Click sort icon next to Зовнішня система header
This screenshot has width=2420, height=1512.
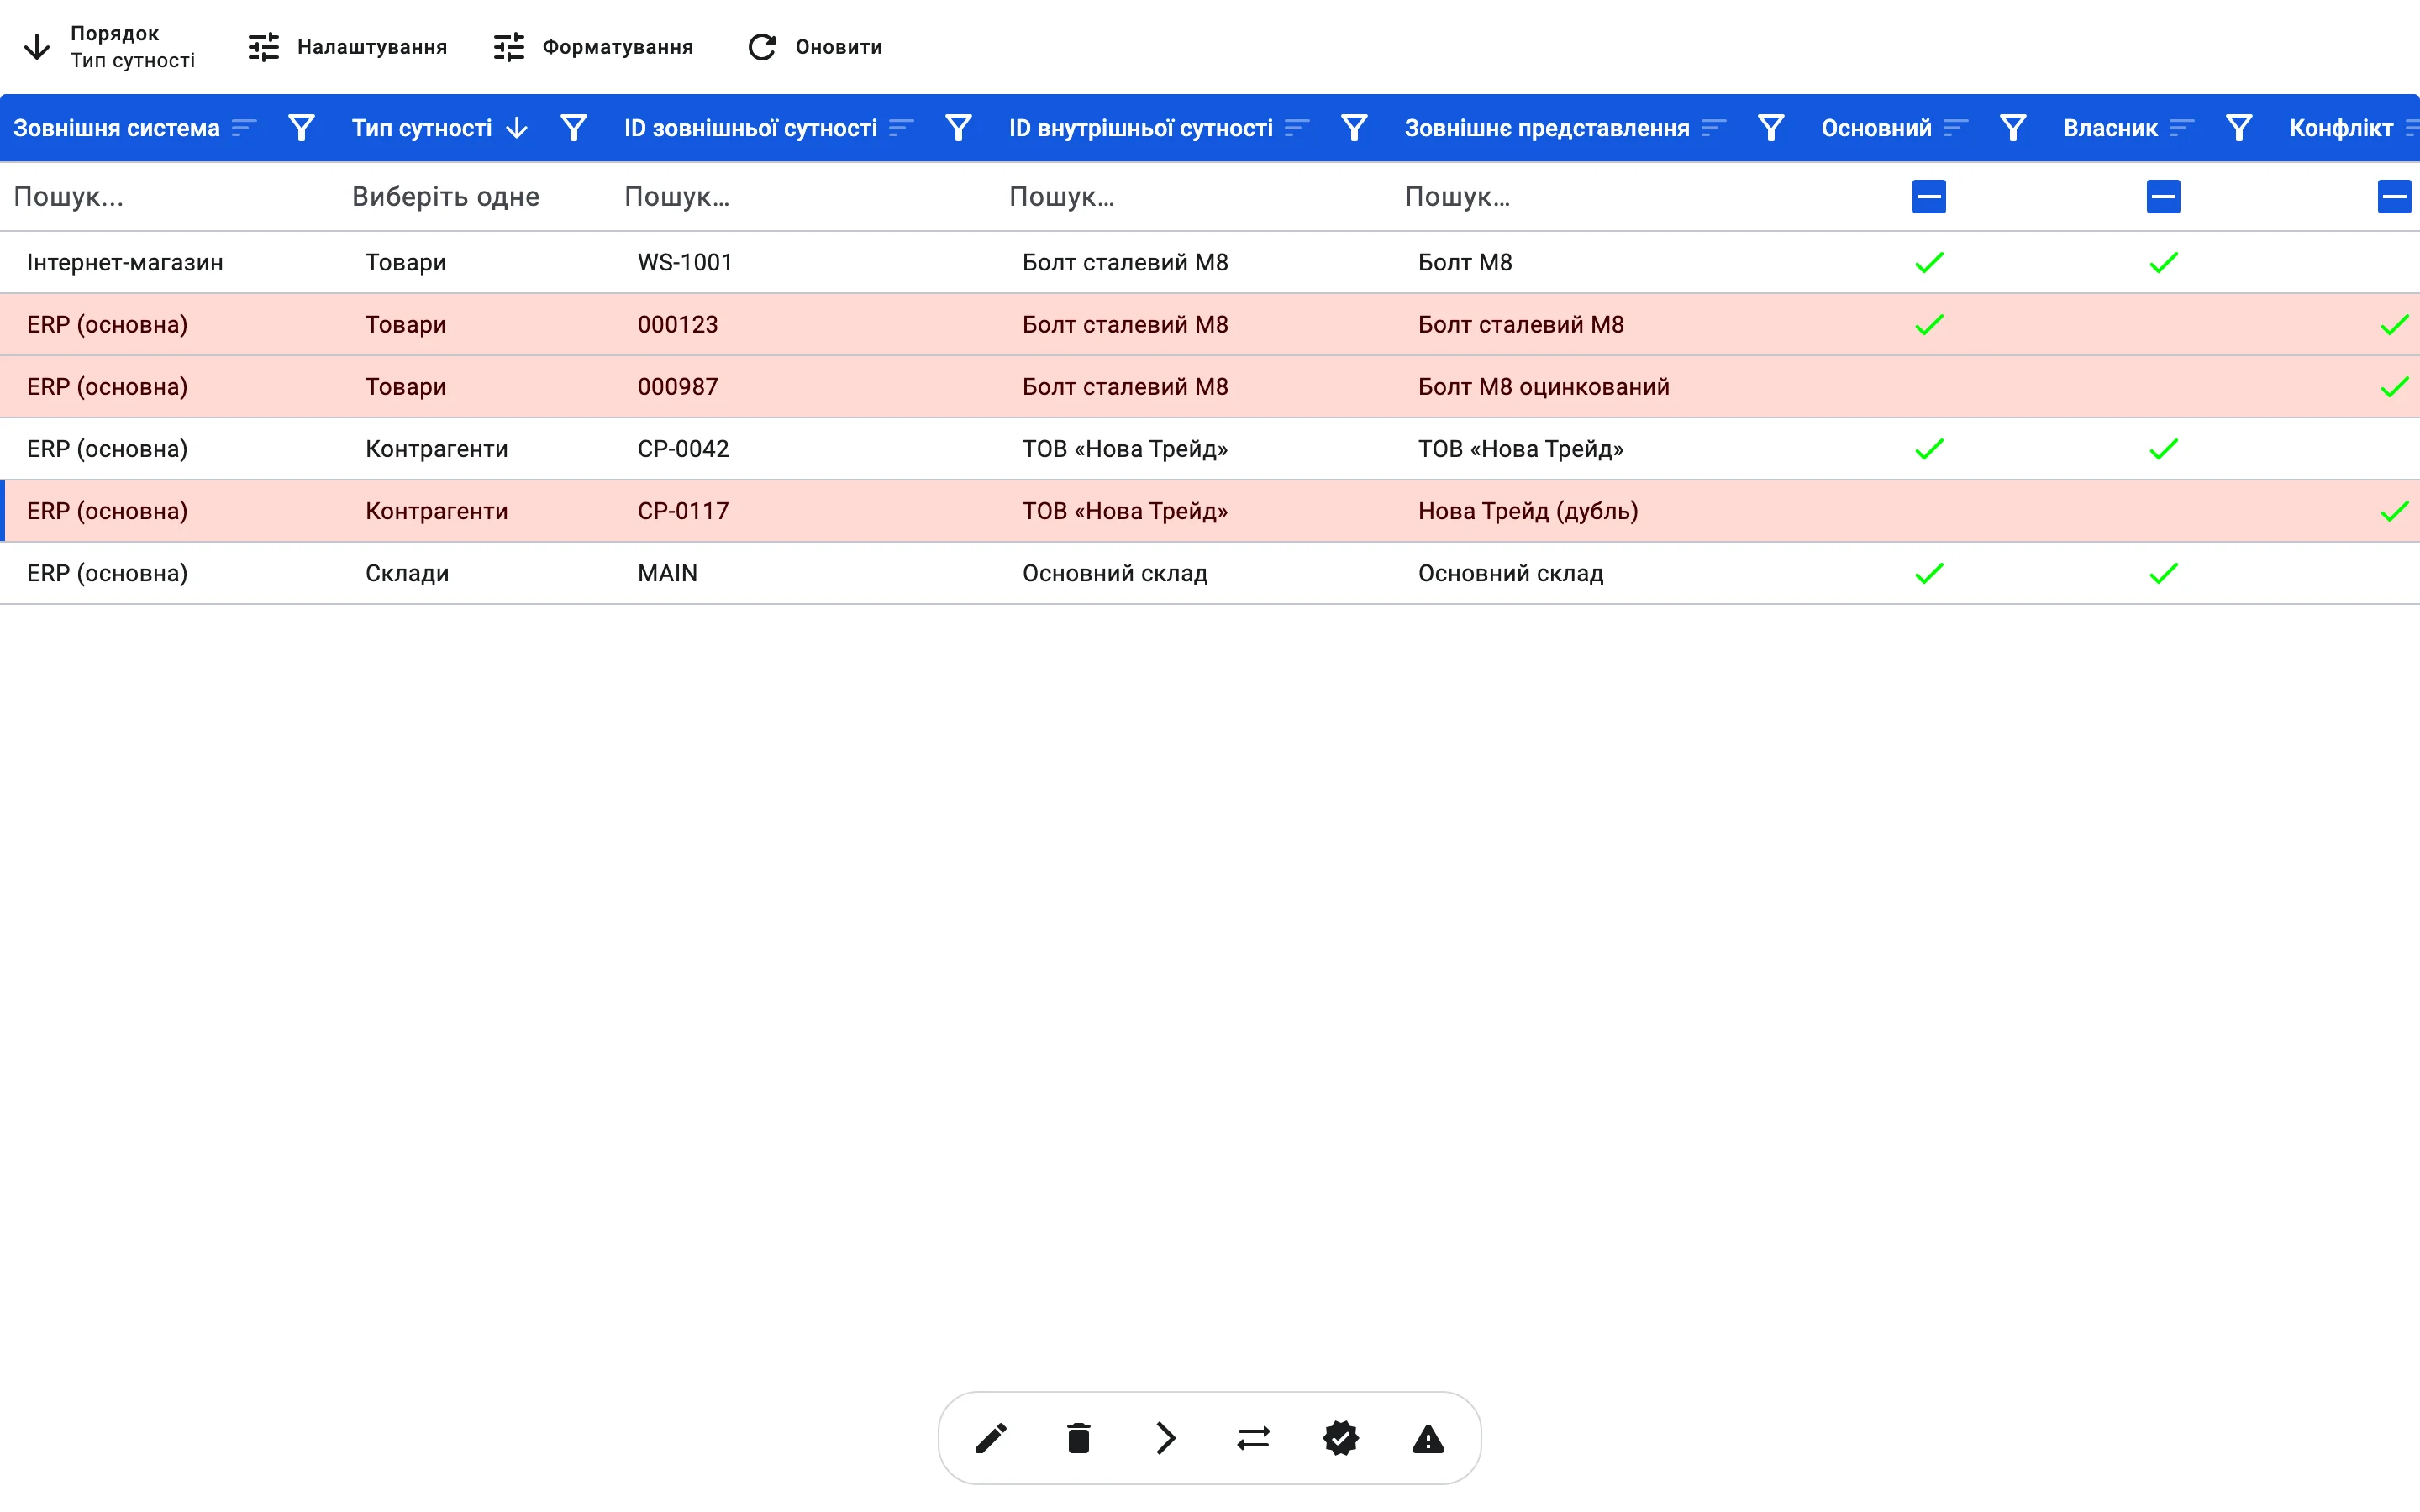click(x=244, y=128)
